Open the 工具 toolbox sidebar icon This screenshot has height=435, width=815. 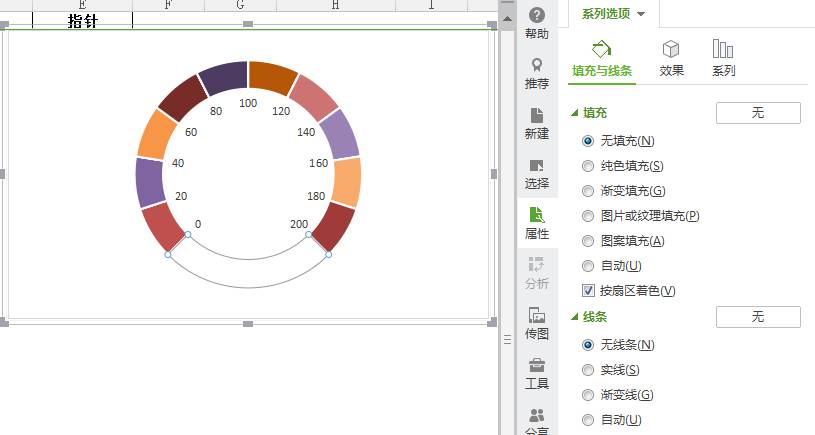pyautogui.click(x=537, y=373)
